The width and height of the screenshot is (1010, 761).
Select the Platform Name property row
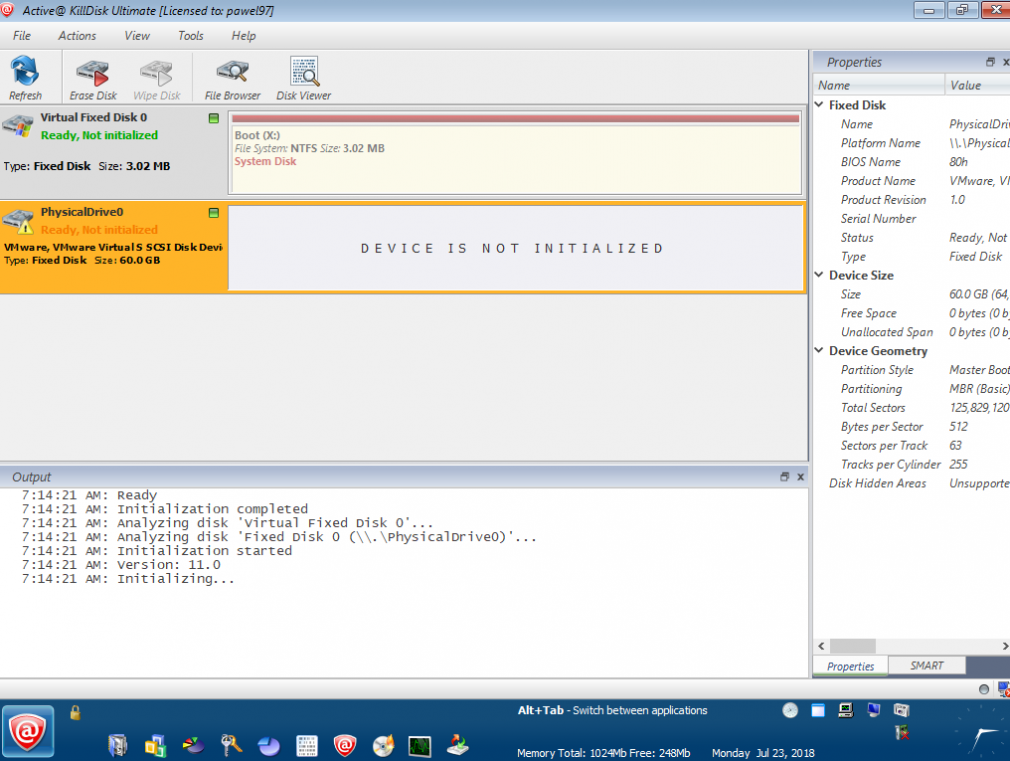point(911,143)
